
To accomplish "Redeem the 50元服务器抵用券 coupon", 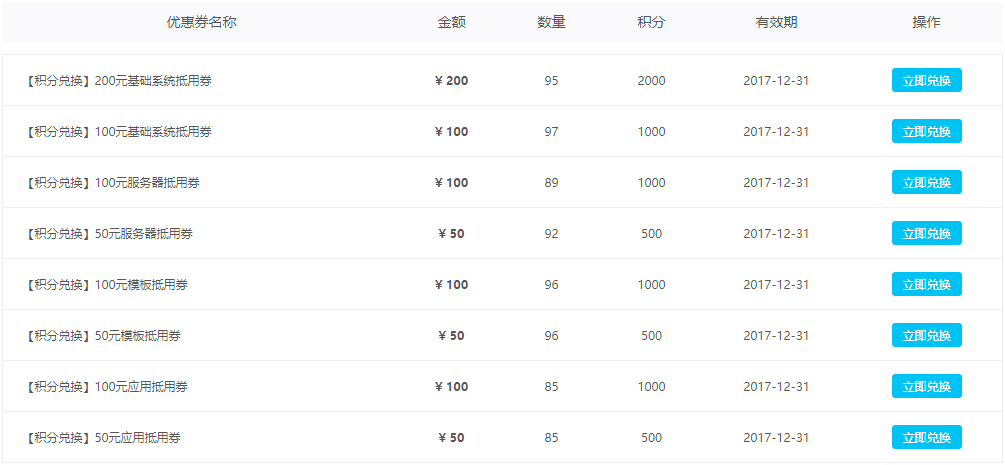I will [926, 234].
